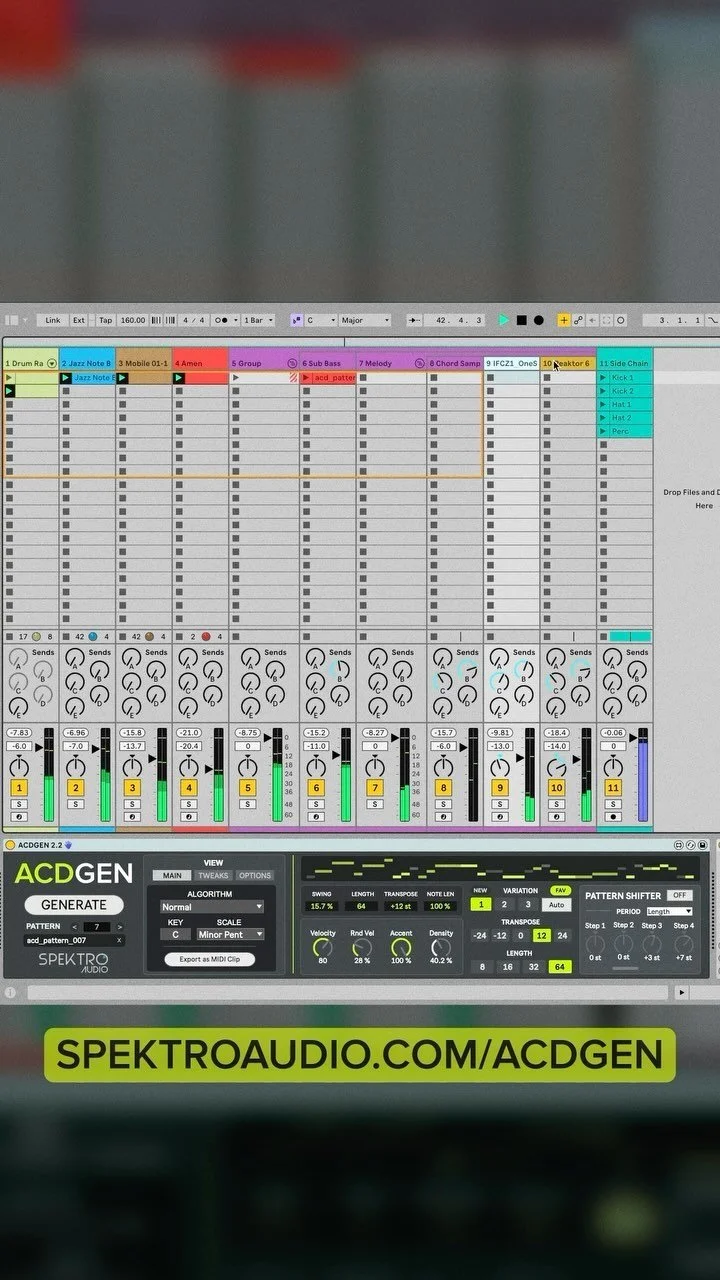Toggle the purple scale mode icon
720x1280 pixels.
[296, 320]
